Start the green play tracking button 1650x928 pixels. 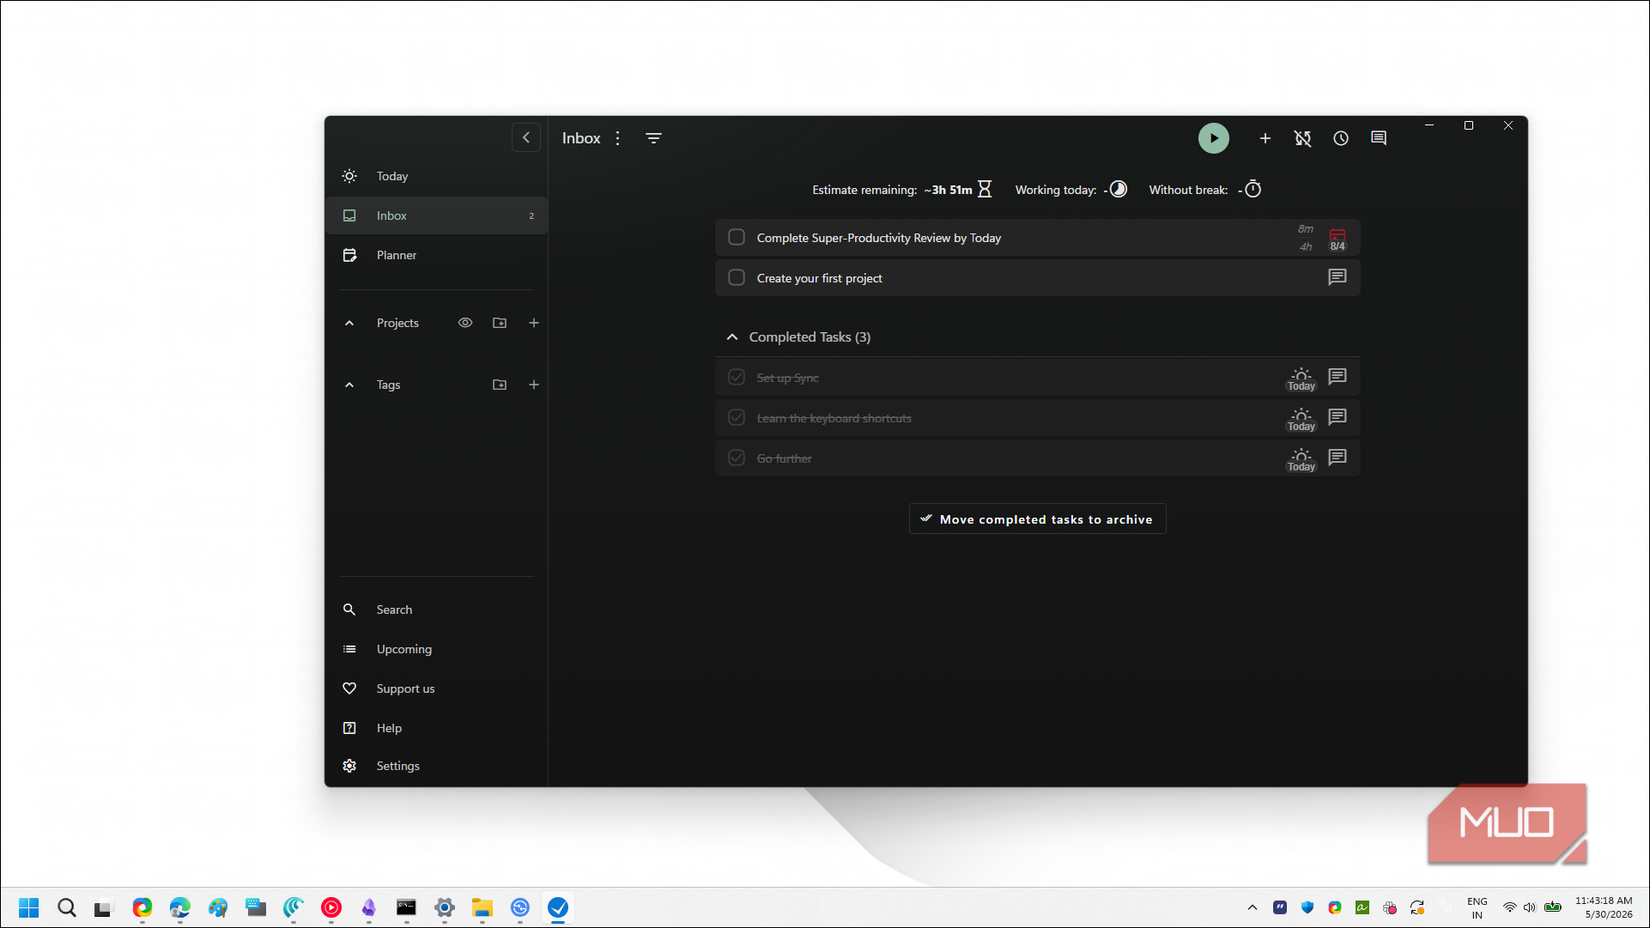[1213, 138]
